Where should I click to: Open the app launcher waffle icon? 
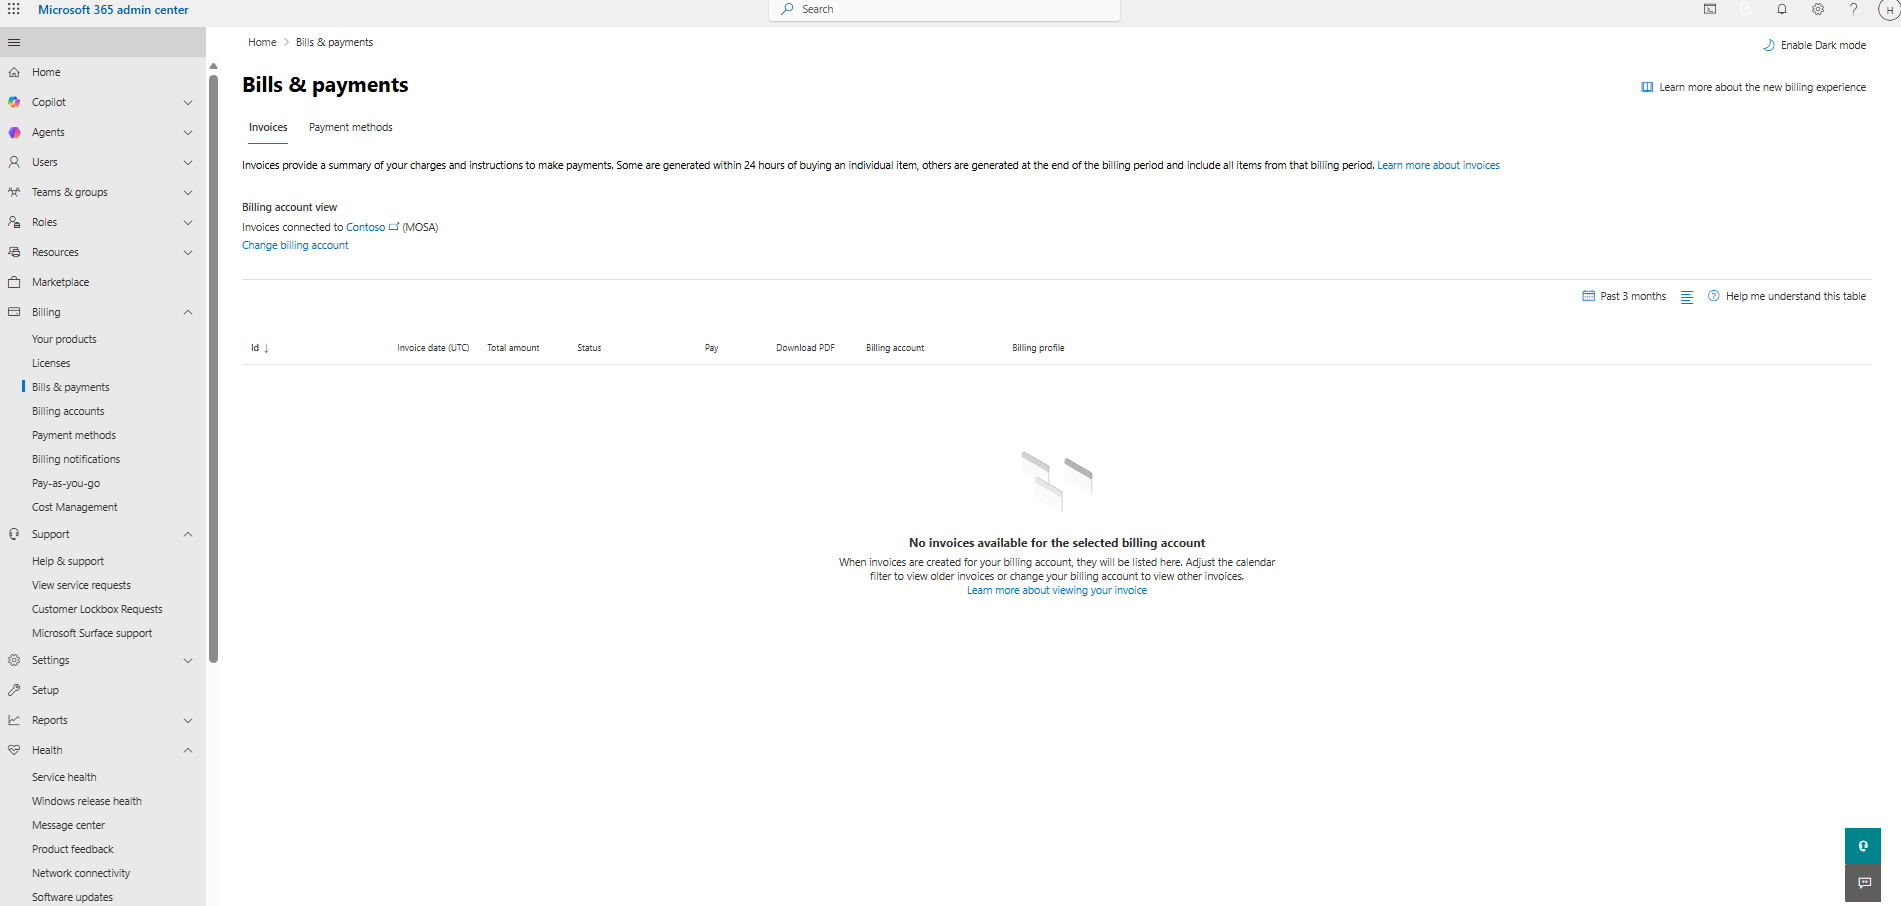click(x=14, y=9)
